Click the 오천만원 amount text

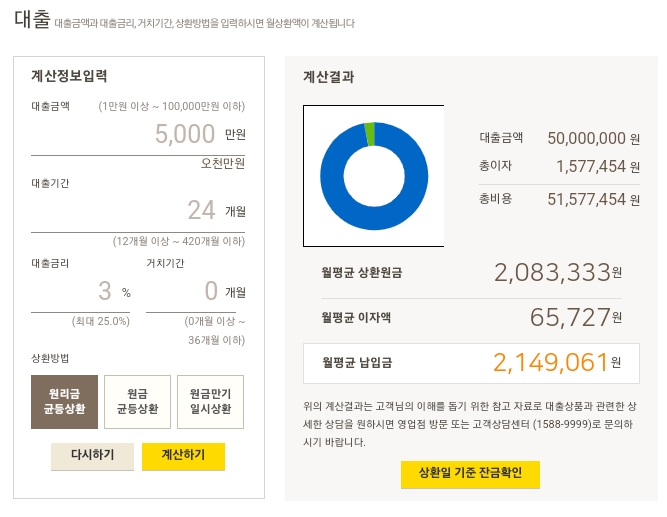tap(222, 163)
